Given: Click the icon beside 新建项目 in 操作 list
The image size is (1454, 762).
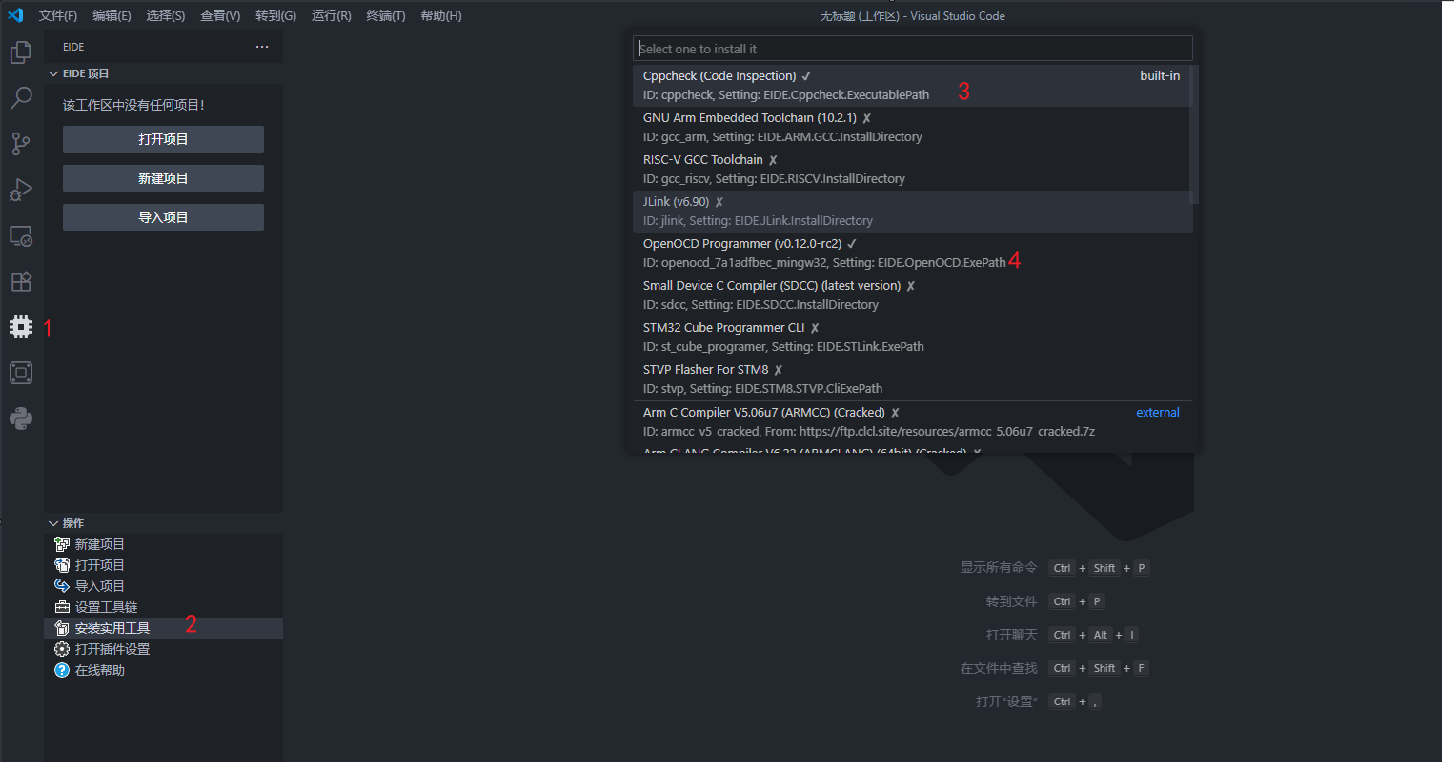Looking at the screenshot, I should point(62,544).
